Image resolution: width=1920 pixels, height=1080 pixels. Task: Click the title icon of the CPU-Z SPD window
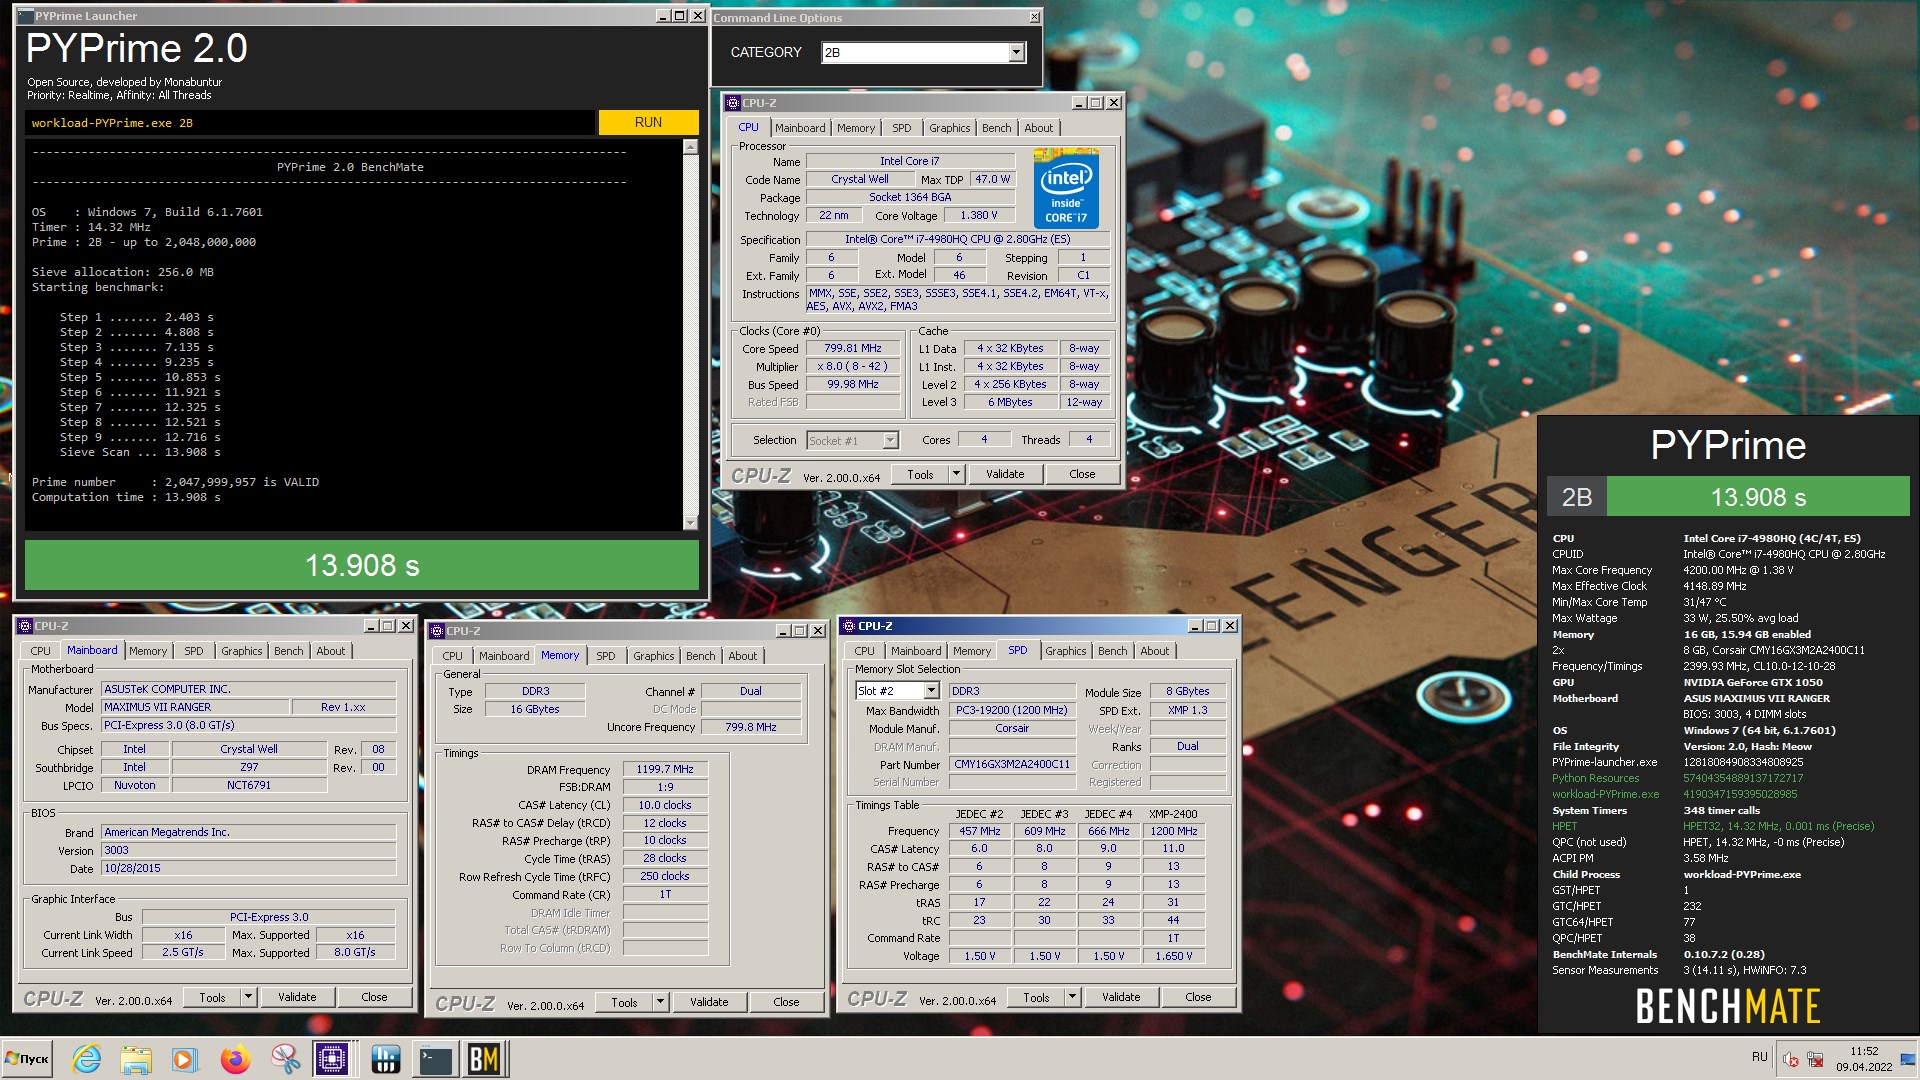(849, 626)
